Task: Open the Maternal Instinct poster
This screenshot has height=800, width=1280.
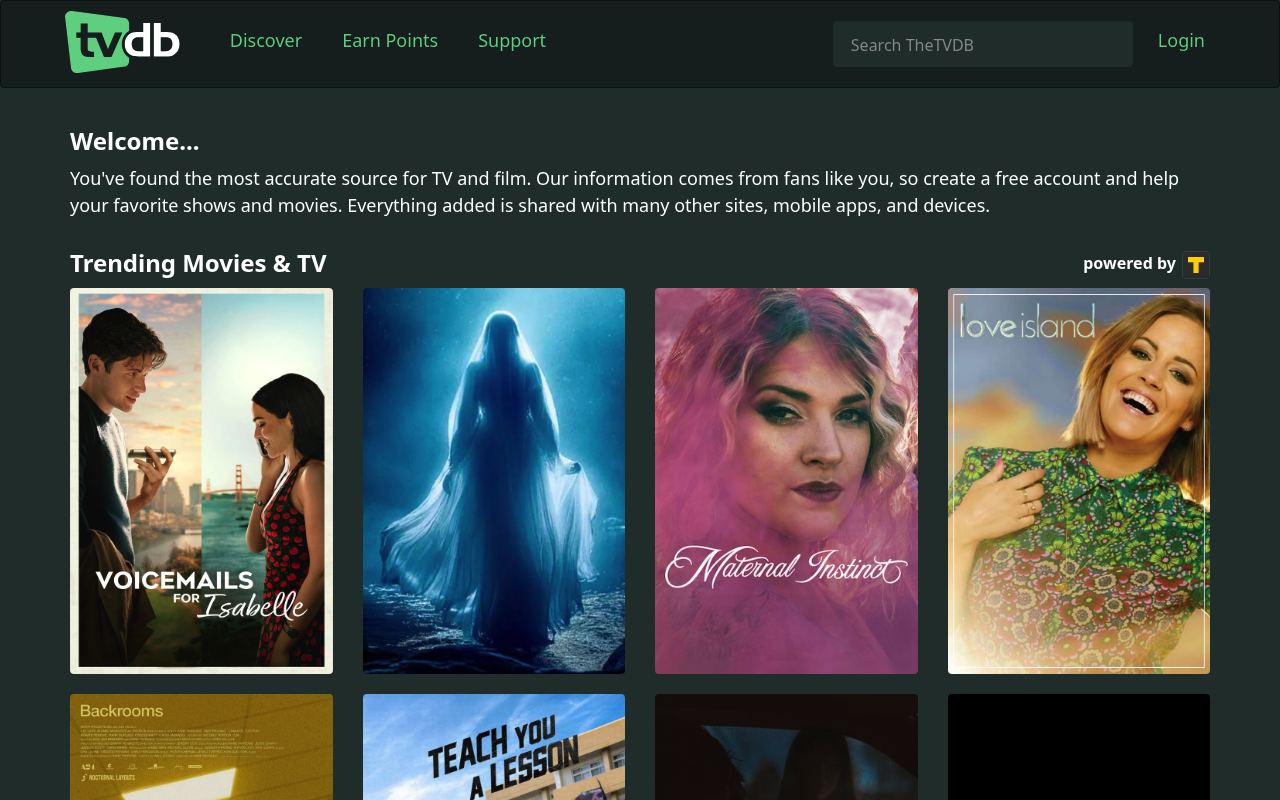Action: [x=786, y=481]
